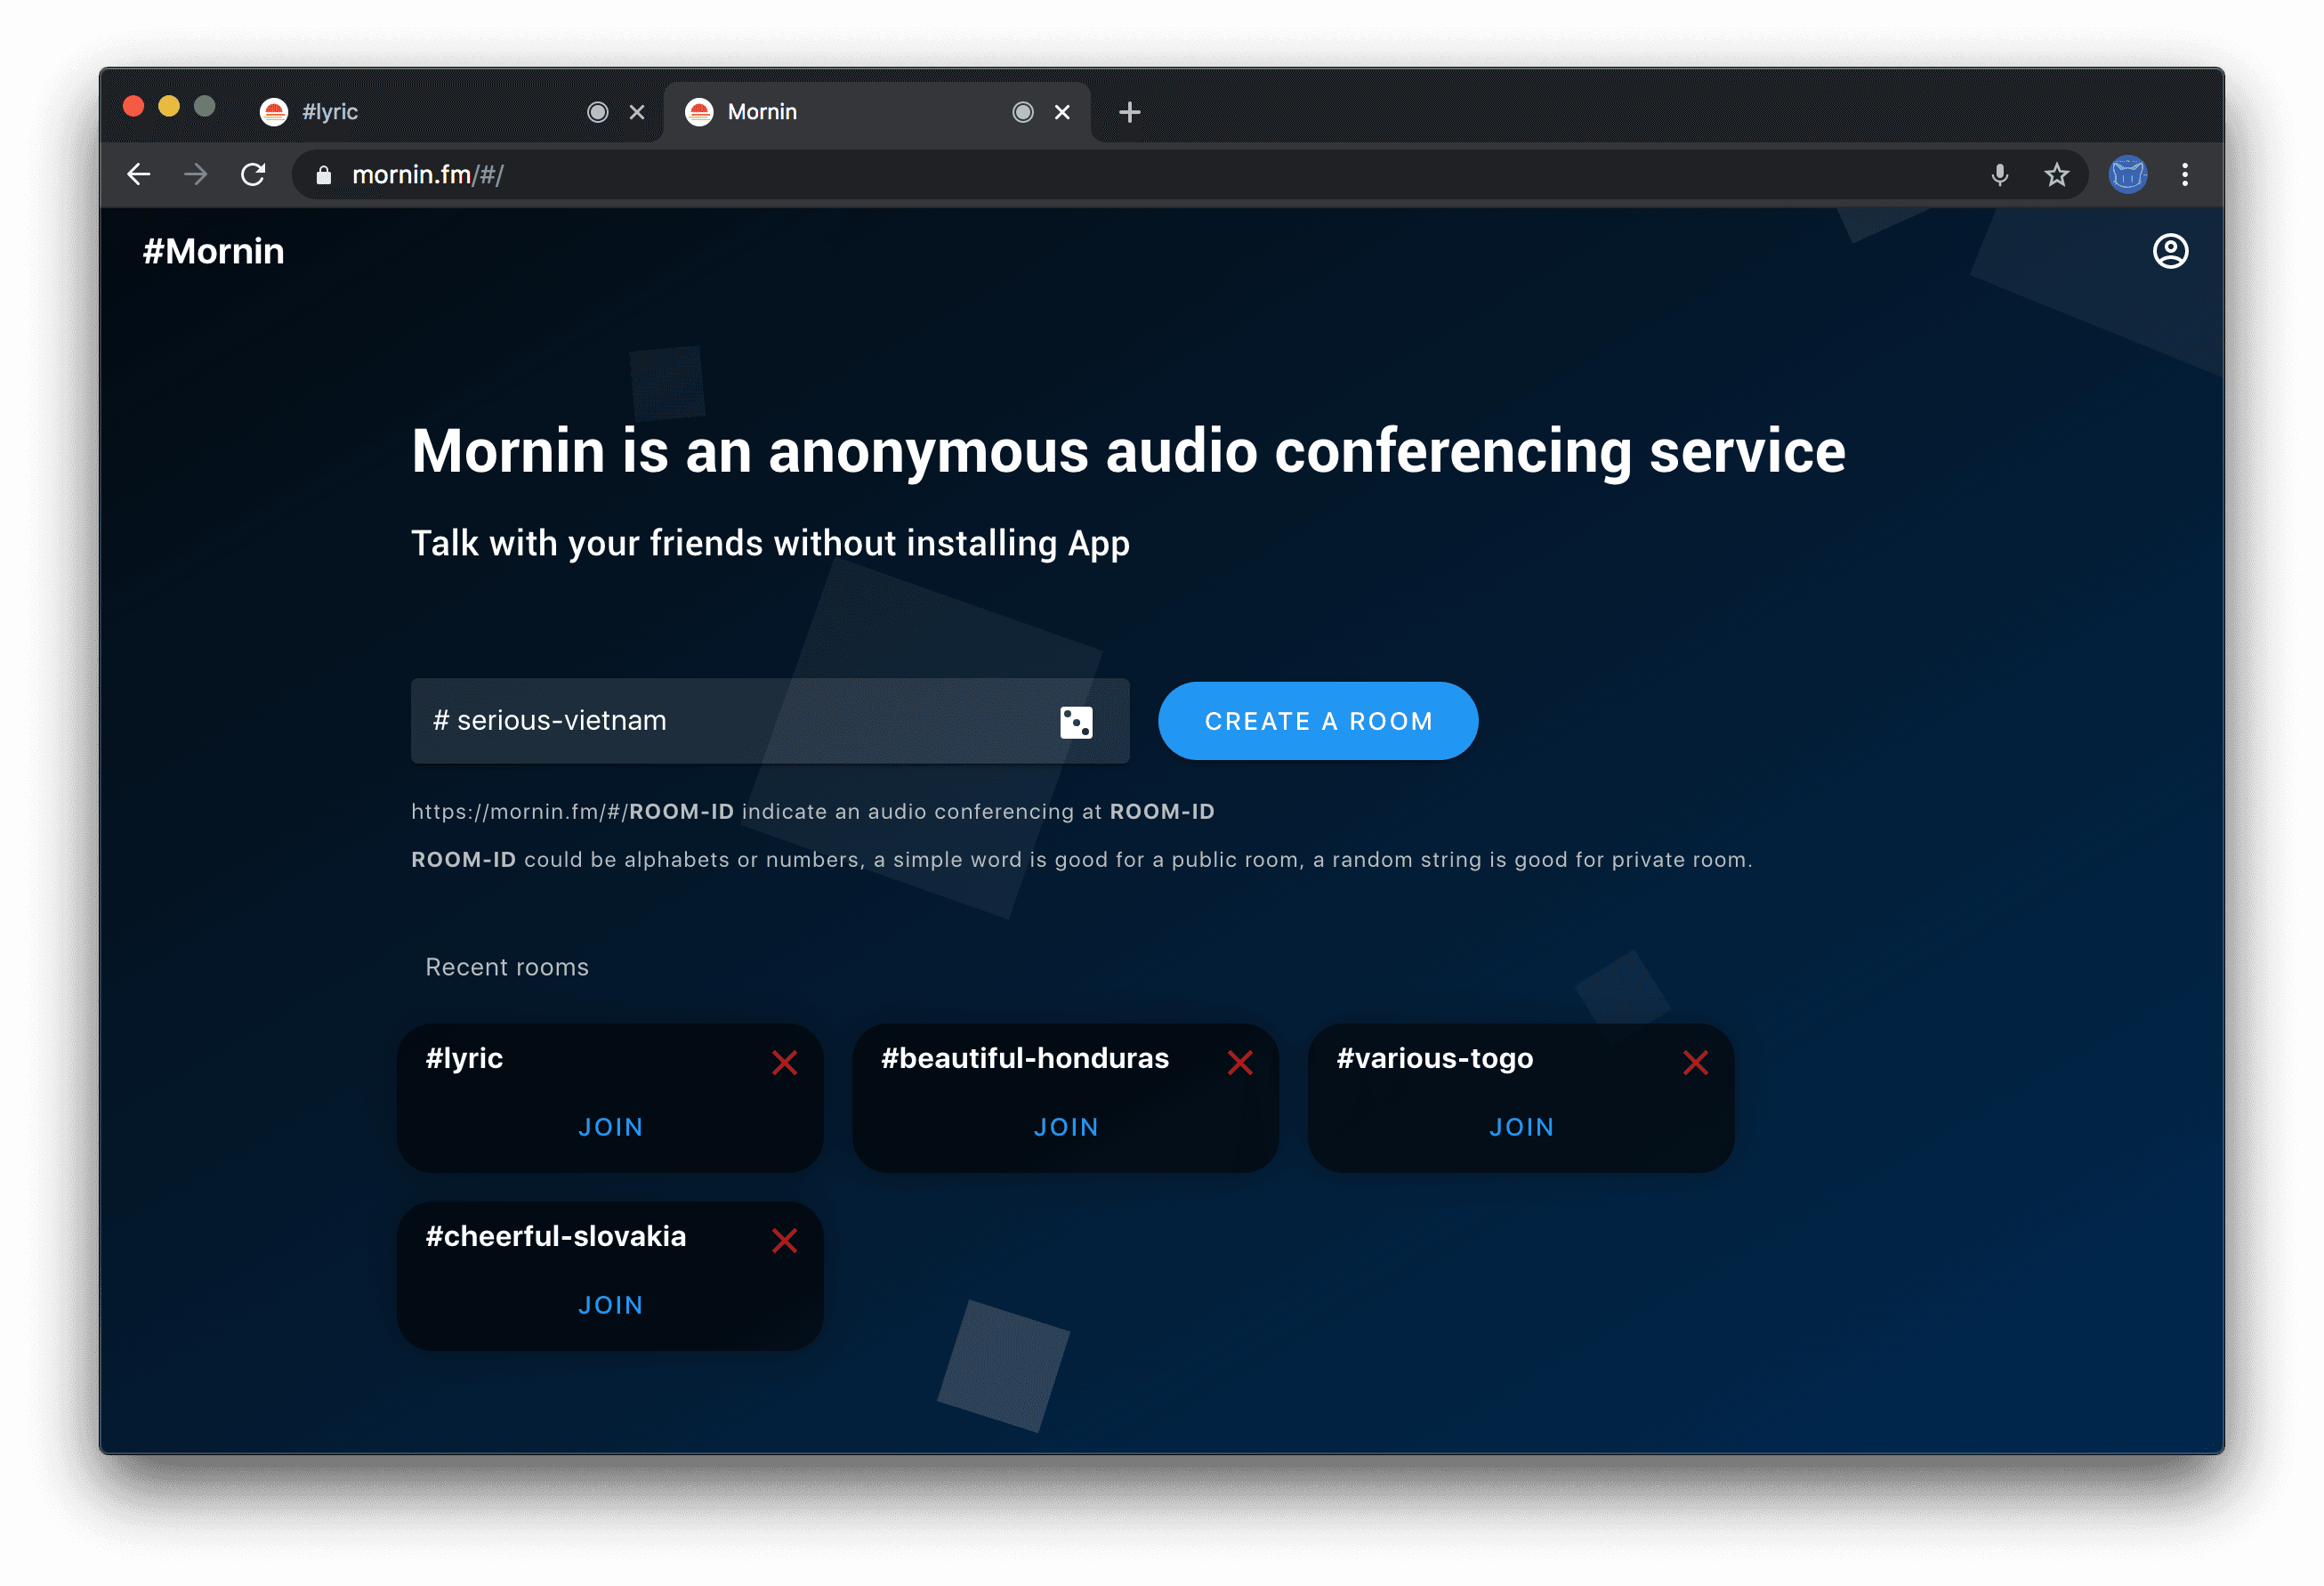
Task: Reload the current page
Action: pyautogui.click(x=253, y=175)
